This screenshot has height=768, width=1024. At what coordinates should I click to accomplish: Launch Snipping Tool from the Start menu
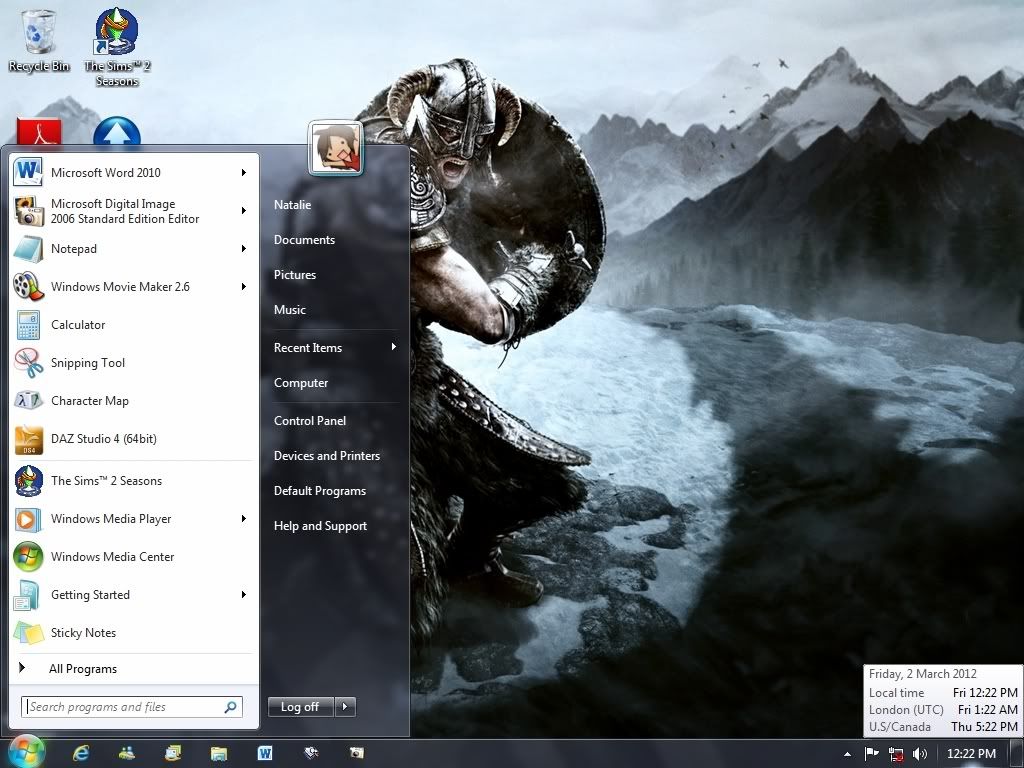pyautogui.click(x=88, y=363)
